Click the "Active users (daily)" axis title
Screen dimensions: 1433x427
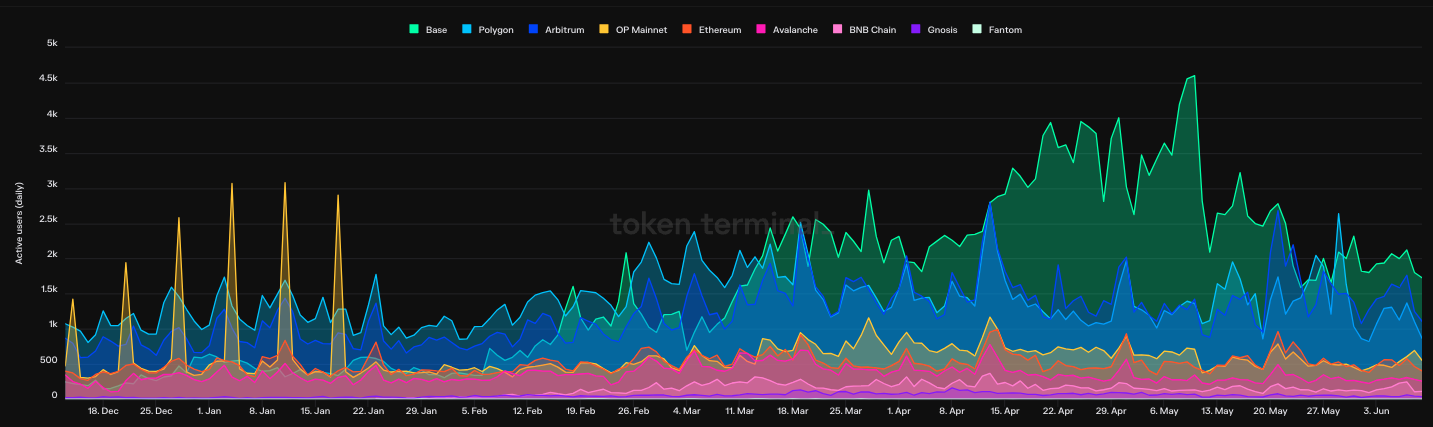[x=19, y=221]
